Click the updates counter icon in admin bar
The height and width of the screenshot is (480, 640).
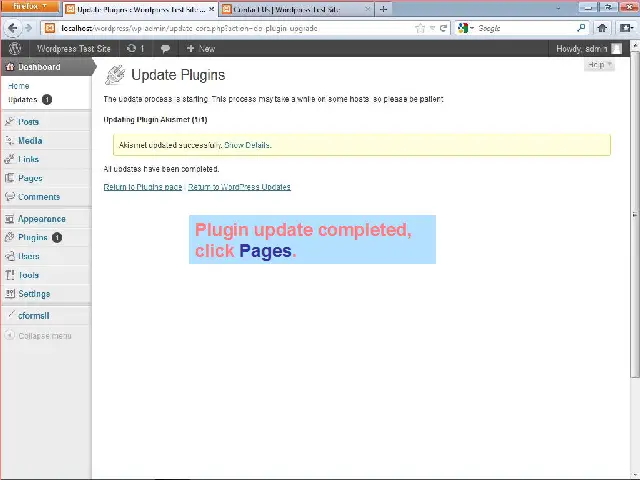point(136,49)
